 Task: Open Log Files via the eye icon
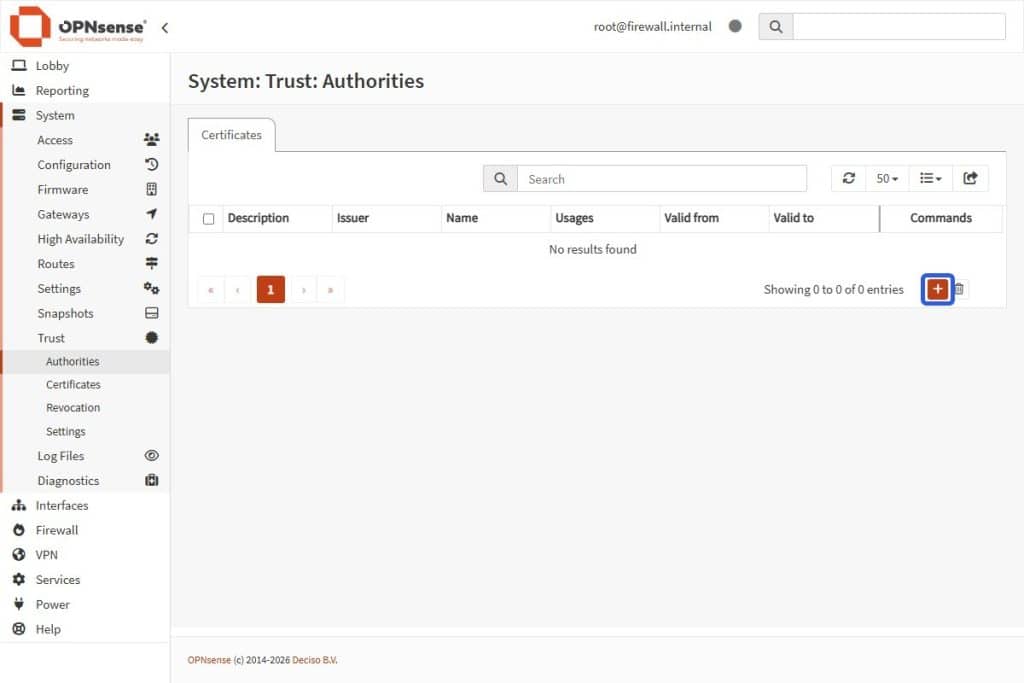point(152,455)
